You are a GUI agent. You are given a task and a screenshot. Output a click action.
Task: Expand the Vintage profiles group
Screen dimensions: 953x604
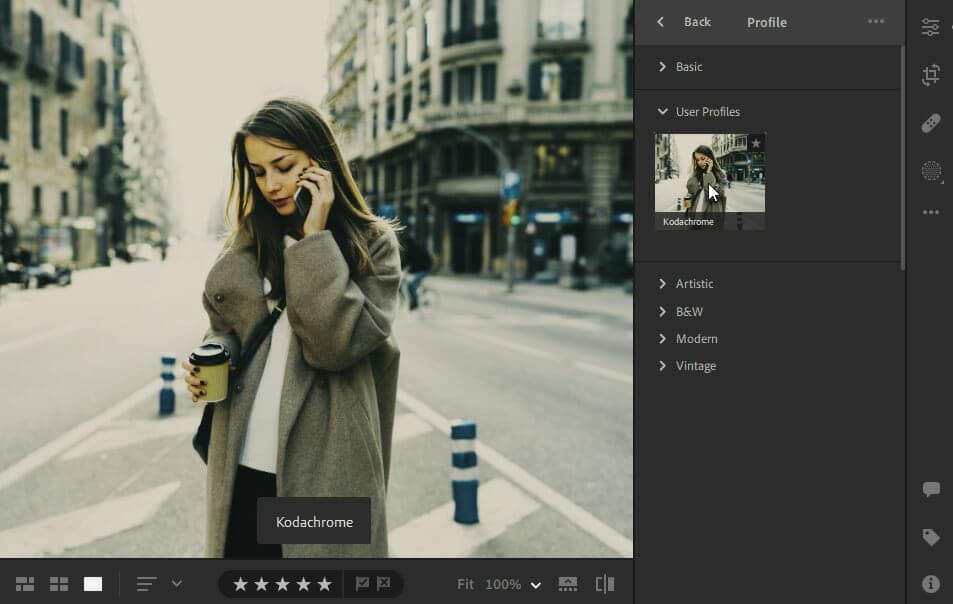[695, 366]
